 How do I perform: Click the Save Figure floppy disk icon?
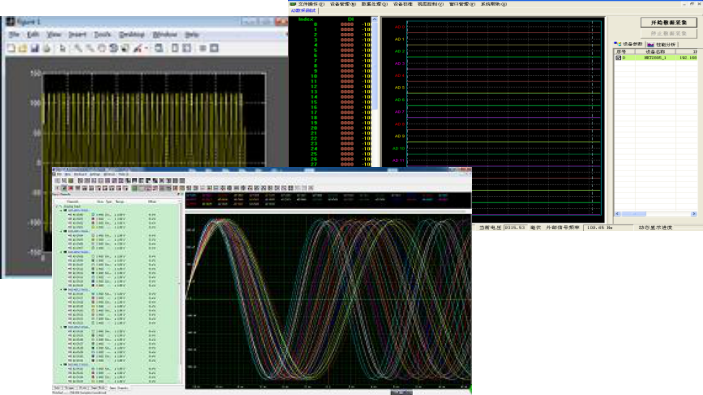click(35, 48)
